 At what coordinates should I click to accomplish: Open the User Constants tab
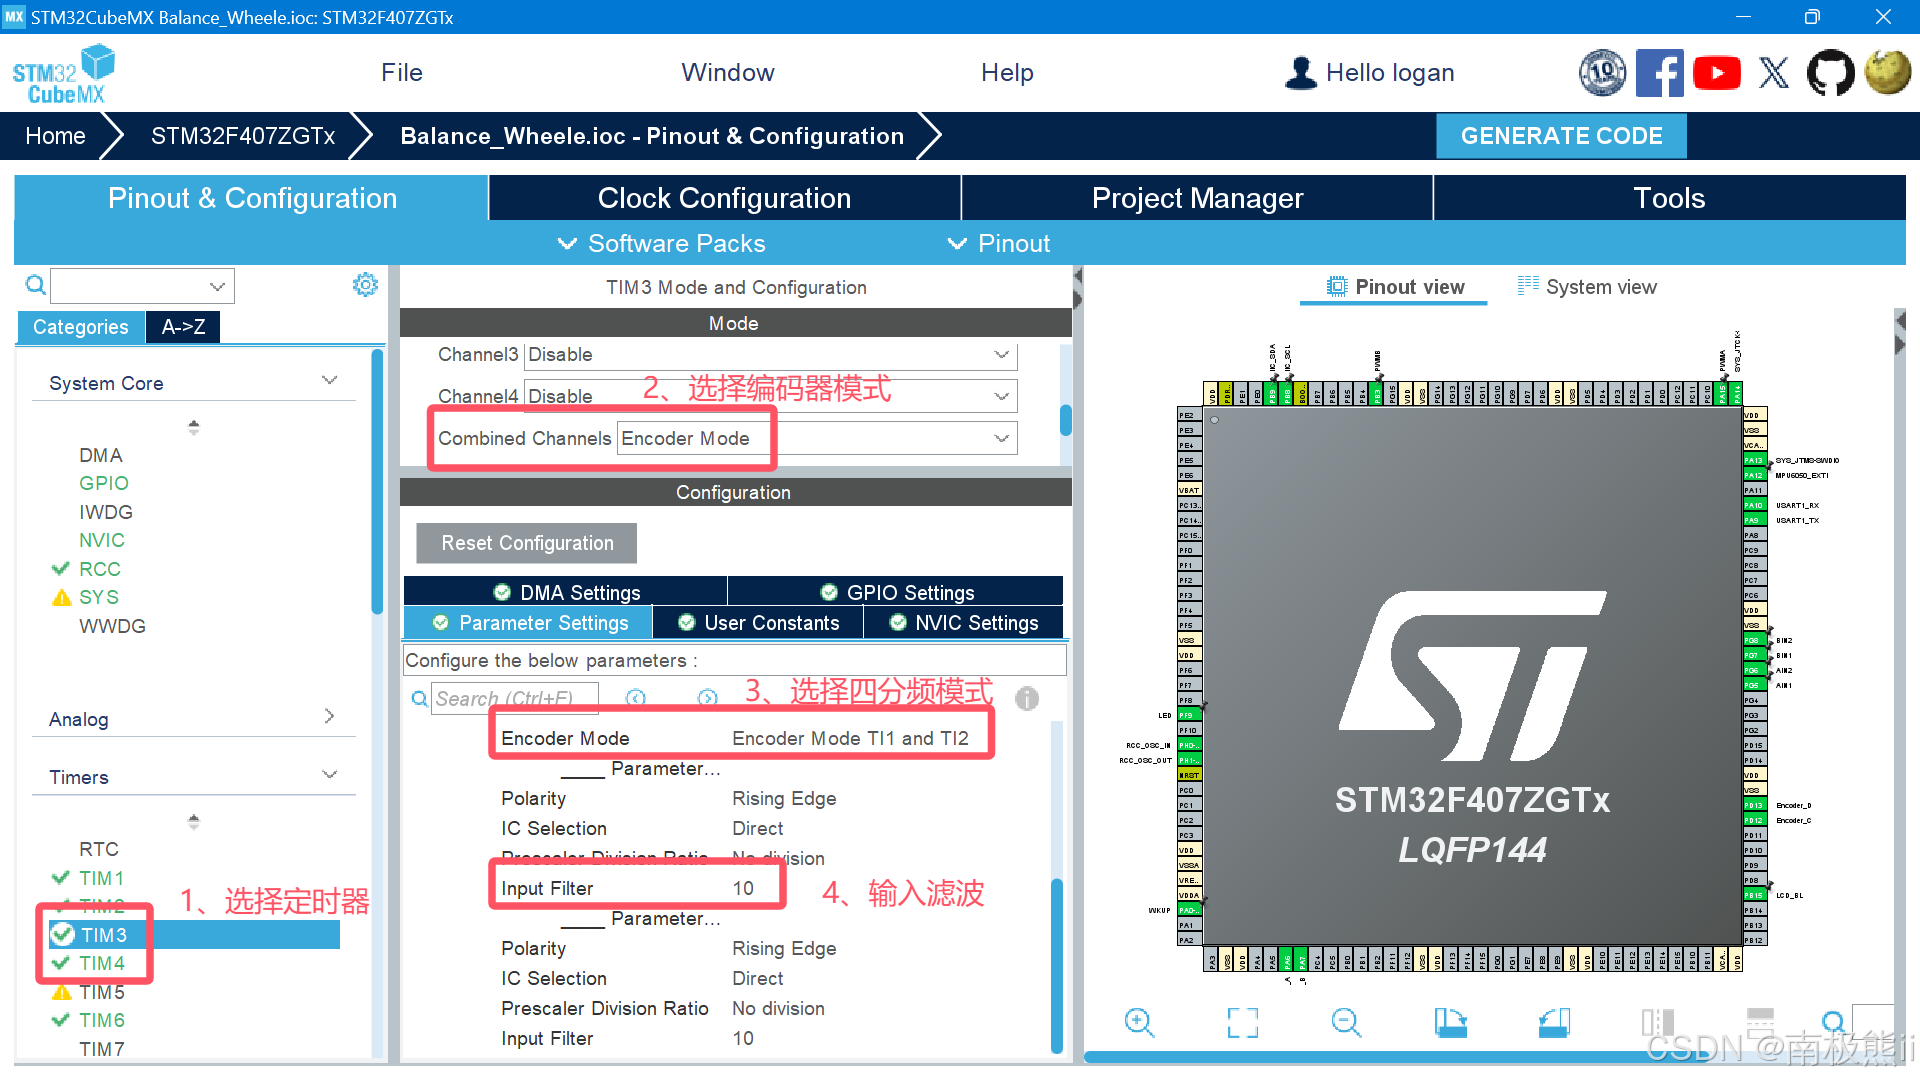(758, 622)
